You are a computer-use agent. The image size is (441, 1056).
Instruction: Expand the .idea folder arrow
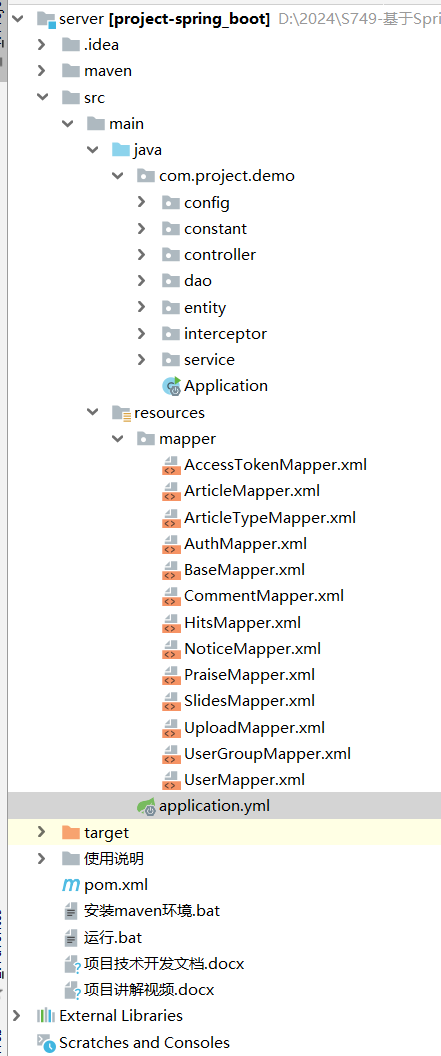(x=42, y=44)
